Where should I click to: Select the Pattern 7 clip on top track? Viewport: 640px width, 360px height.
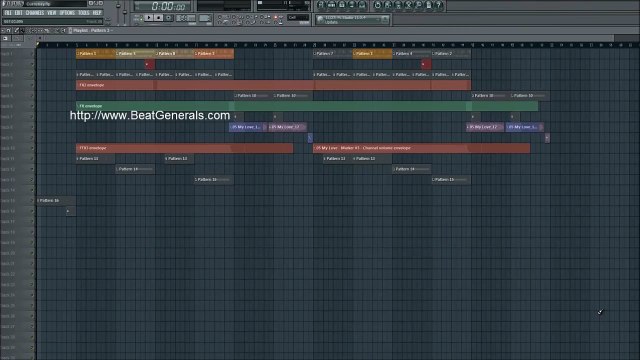click(332, 53)
